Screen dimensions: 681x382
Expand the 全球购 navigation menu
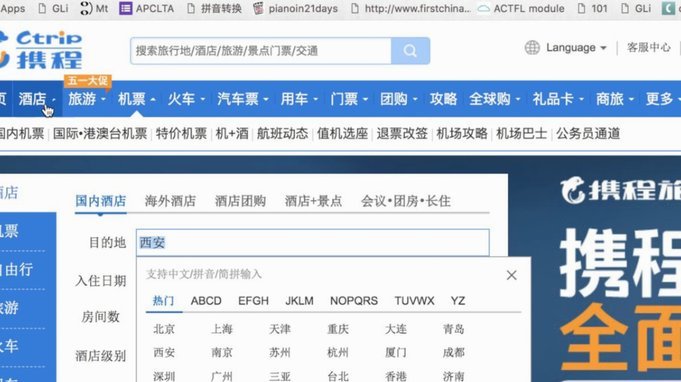(494, 99)
